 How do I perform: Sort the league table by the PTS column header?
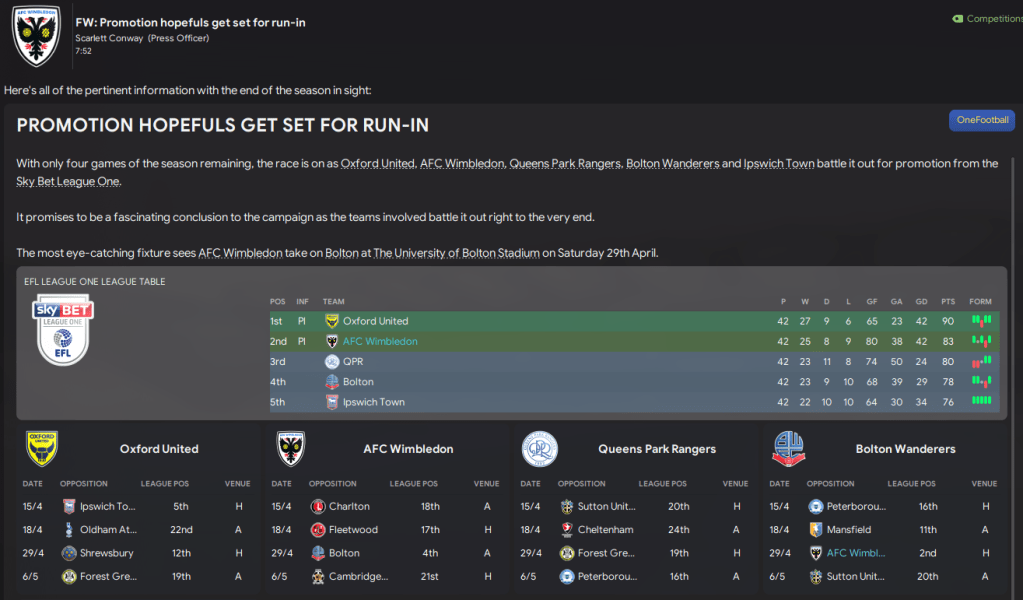950,301
